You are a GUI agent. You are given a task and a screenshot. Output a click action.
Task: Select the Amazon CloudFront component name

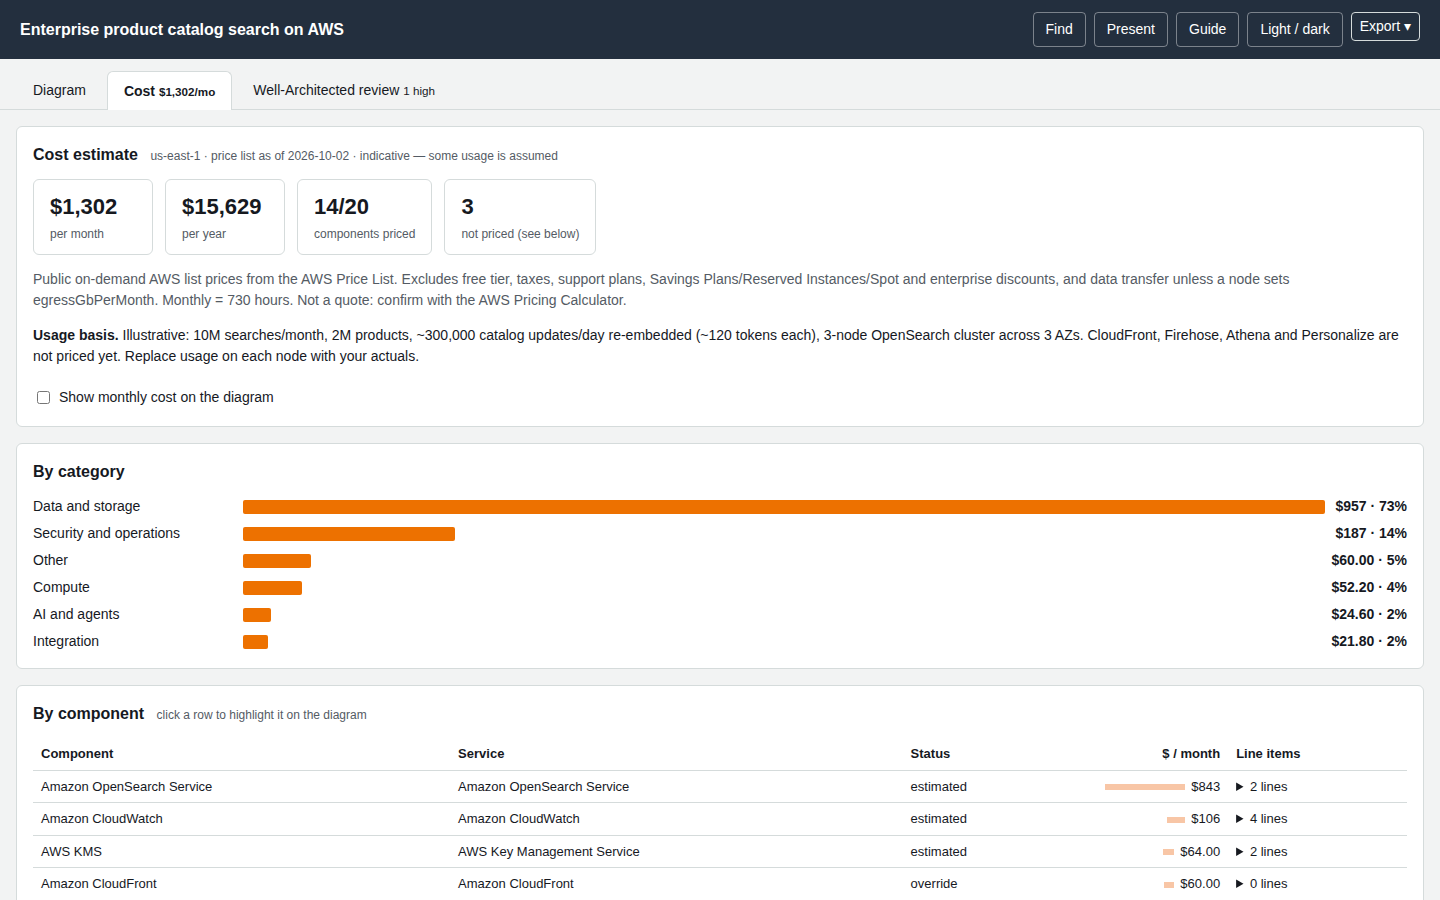click(99, 884)
